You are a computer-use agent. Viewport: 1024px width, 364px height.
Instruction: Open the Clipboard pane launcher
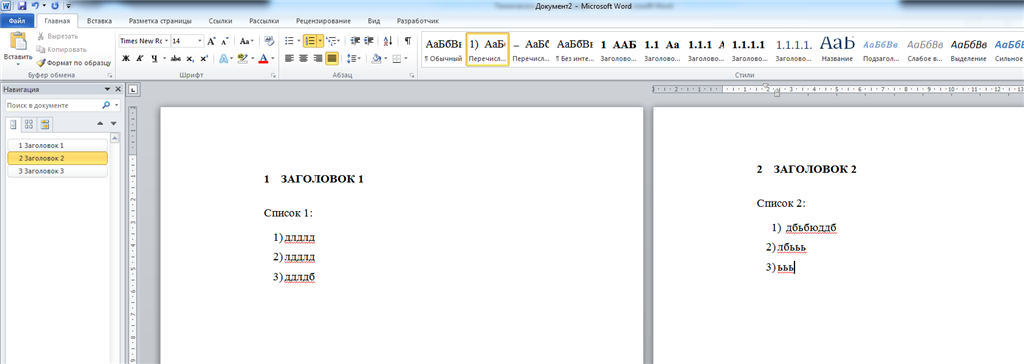pos(110,76)
